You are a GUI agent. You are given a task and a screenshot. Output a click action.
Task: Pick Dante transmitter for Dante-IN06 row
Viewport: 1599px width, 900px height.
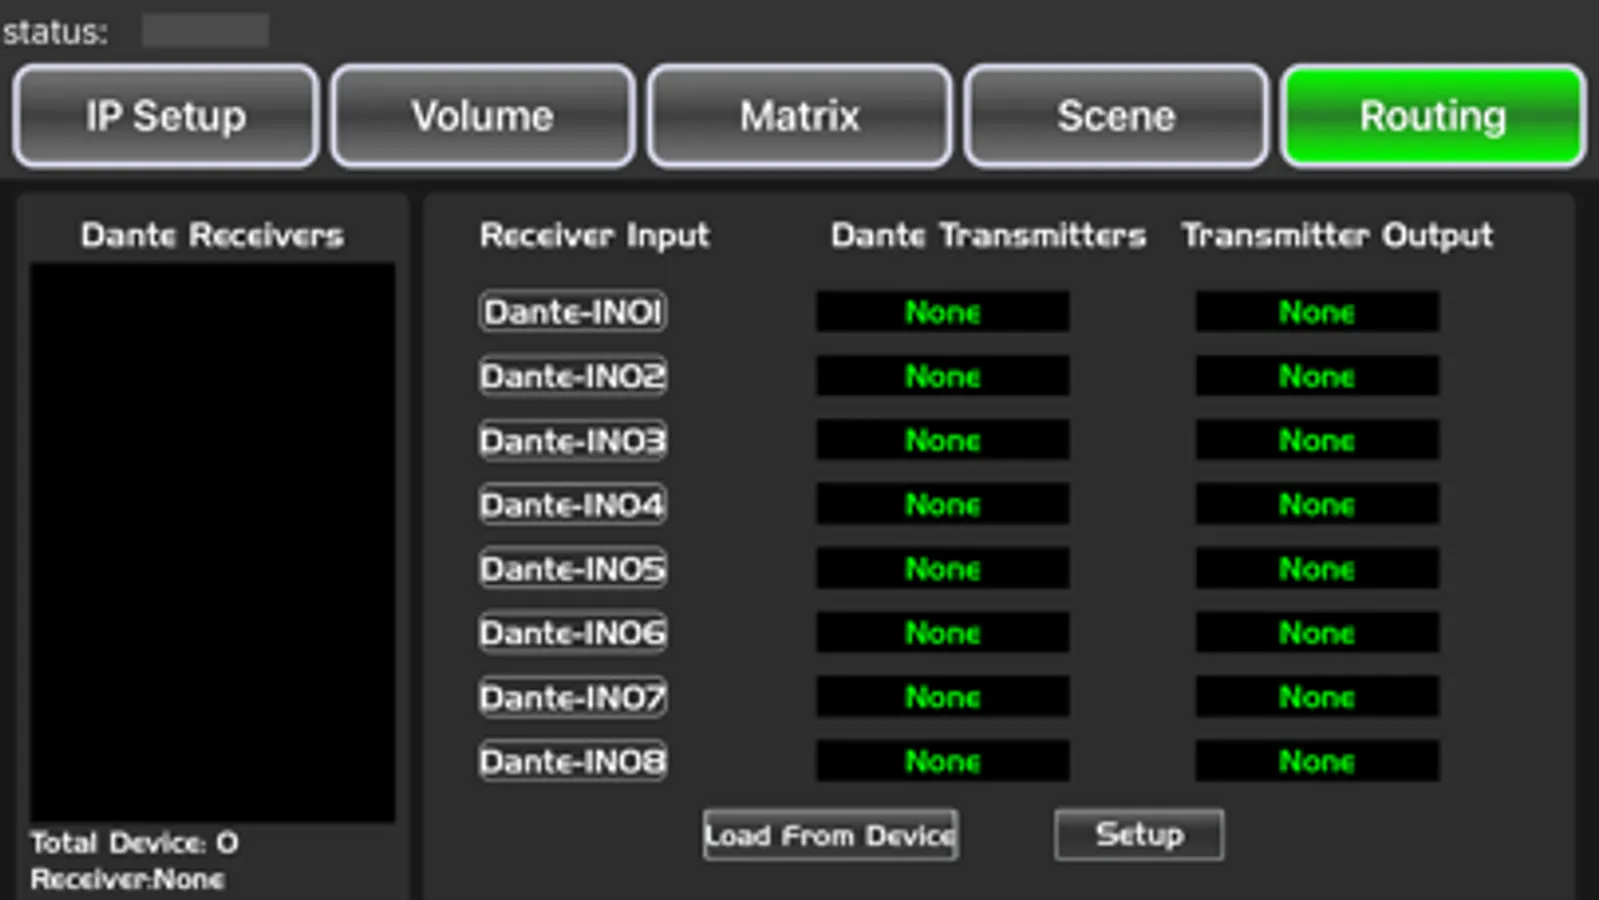[943, 632]
